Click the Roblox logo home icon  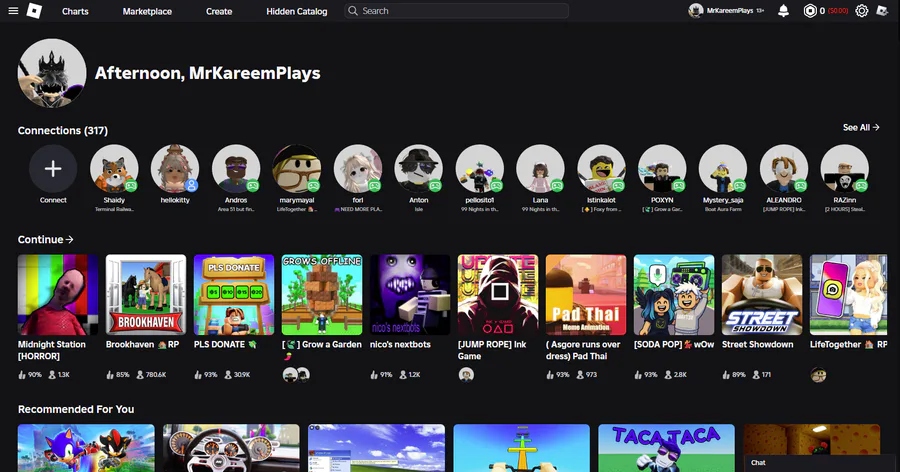pos(34,10)
